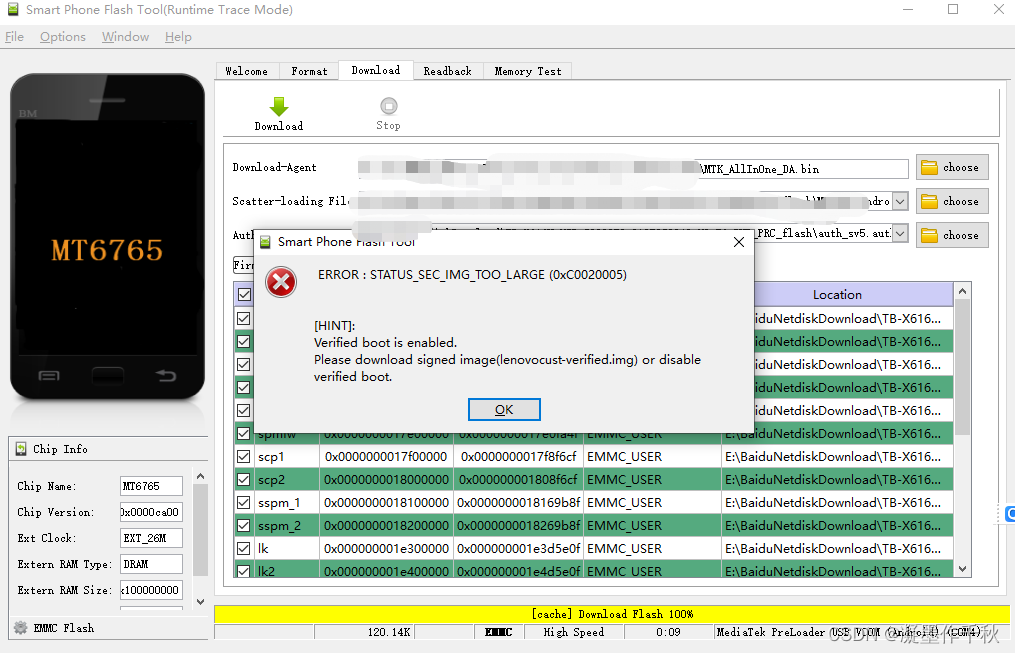
Task: Click the EMMC Flash gear icon
Action: pos(21,628)
